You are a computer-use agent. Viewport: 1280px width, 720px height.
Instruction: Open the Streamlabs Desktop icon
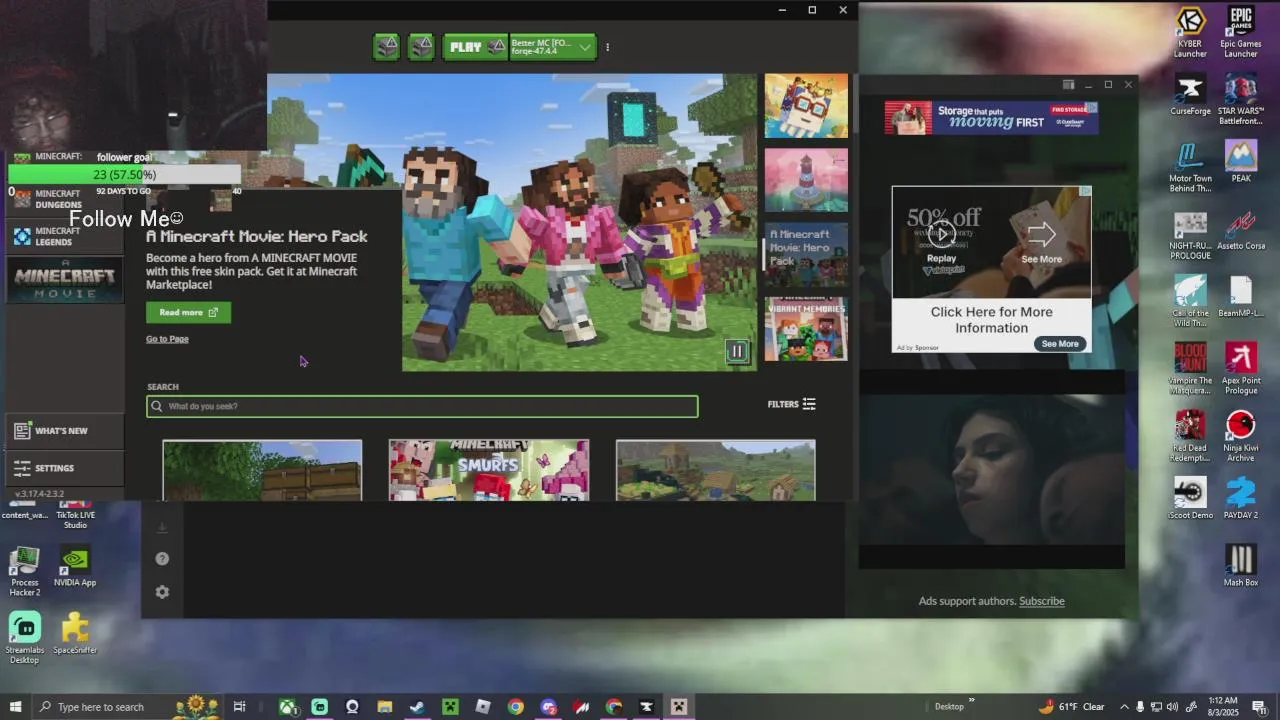pos(24,638)
